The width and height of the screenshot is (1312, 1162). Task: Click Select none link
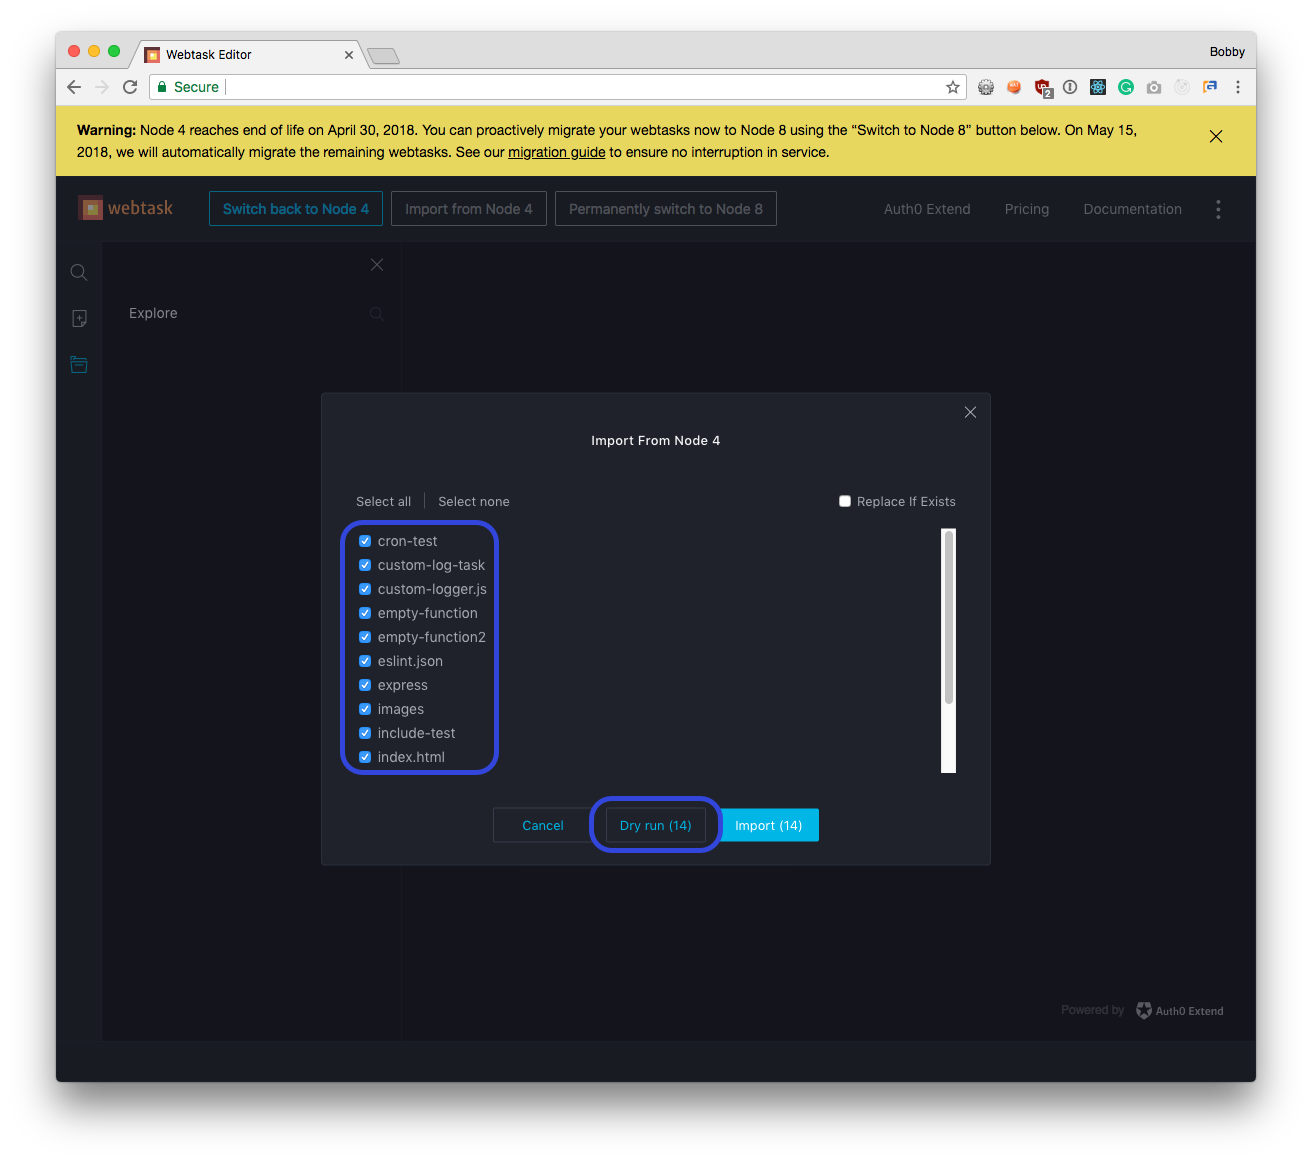[x=474, y=501]
